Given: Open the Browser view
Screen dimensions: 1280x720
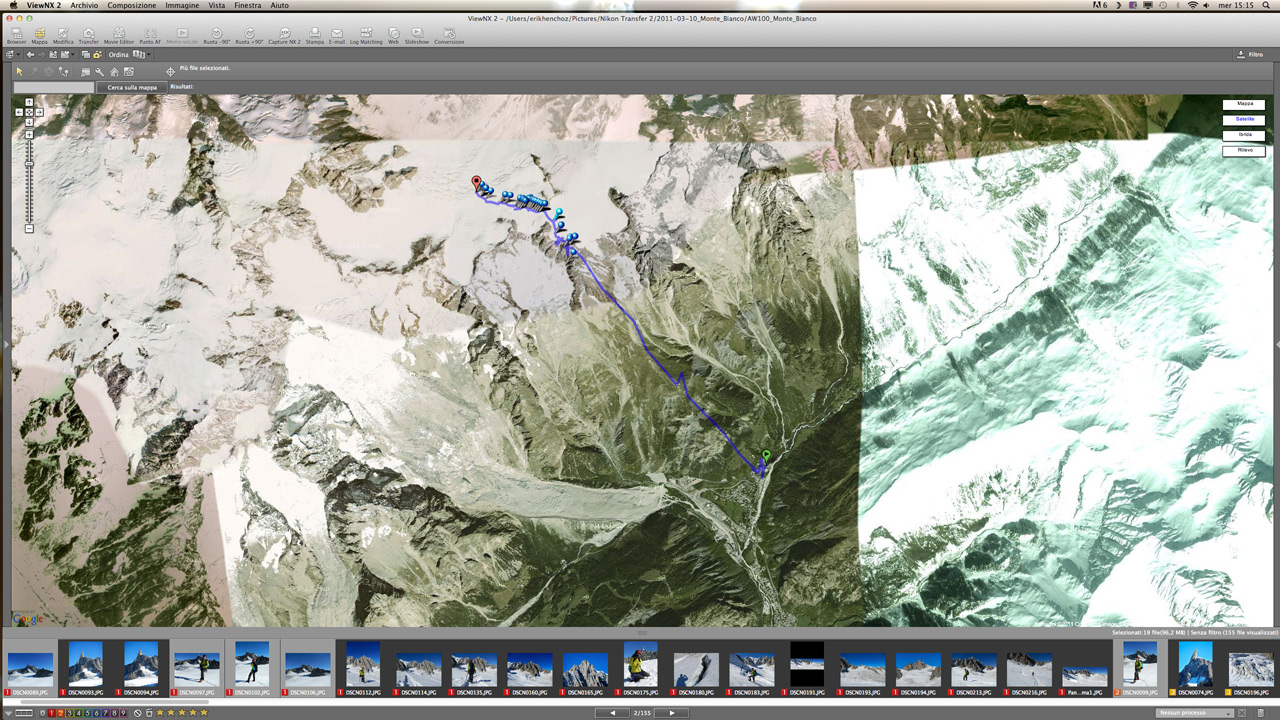Looking at the screenshot, I should pos(16,36).
